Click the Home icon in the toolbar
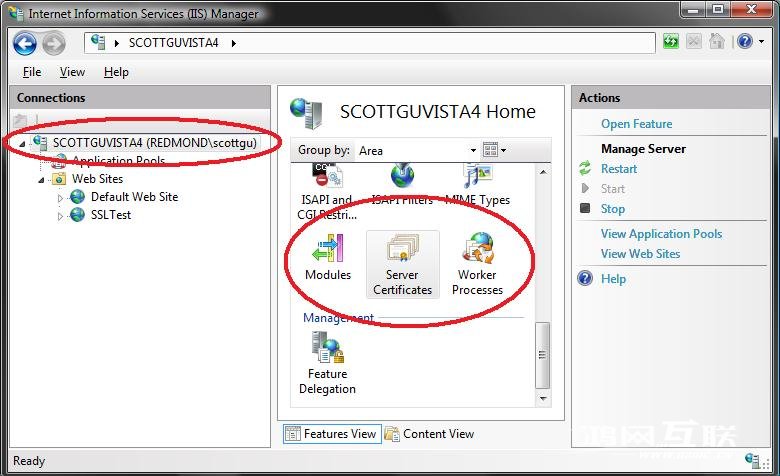The image size is (780, 476). coord(716,41)
